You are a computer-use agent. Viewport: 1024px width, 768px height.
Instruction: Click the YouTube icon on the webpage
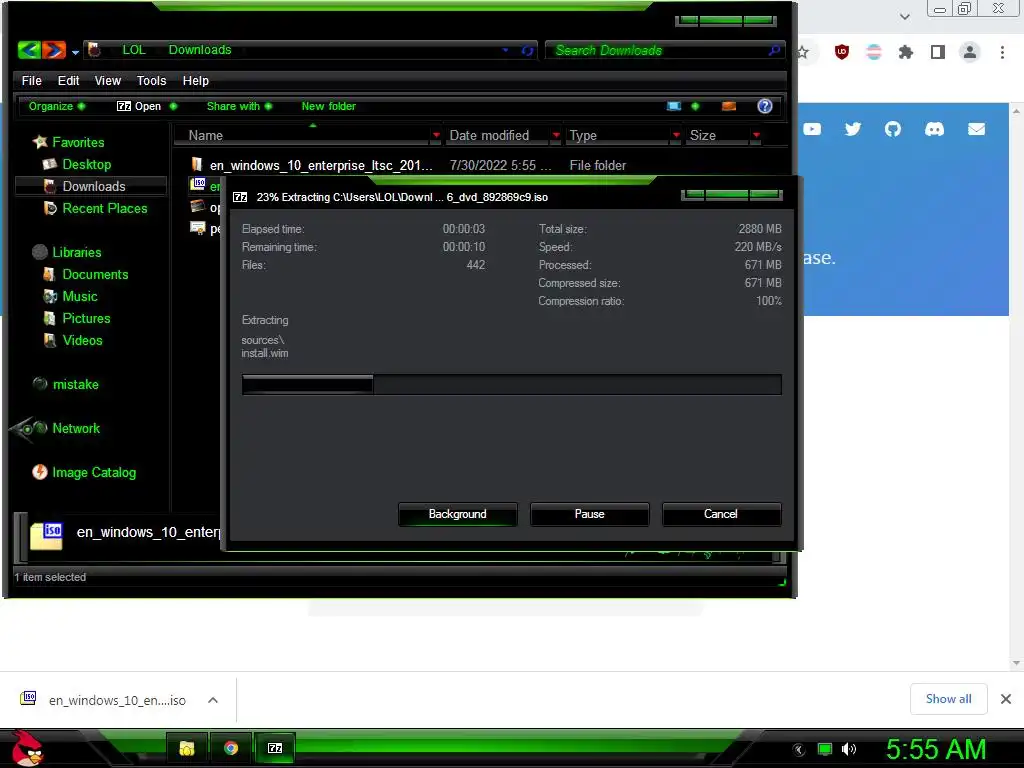pyautogui.click(x=812, y=129)
